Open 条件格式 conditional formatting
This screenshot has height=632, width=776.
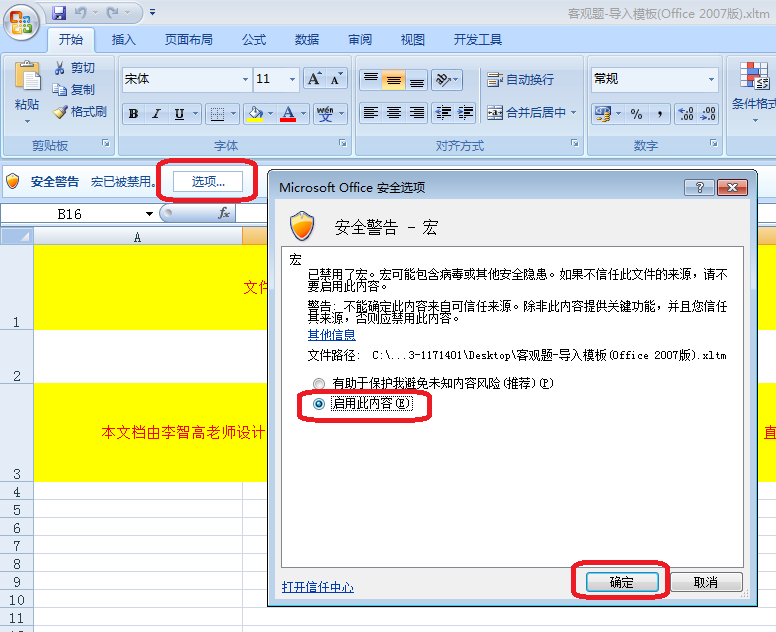click(x=754, y=92)
